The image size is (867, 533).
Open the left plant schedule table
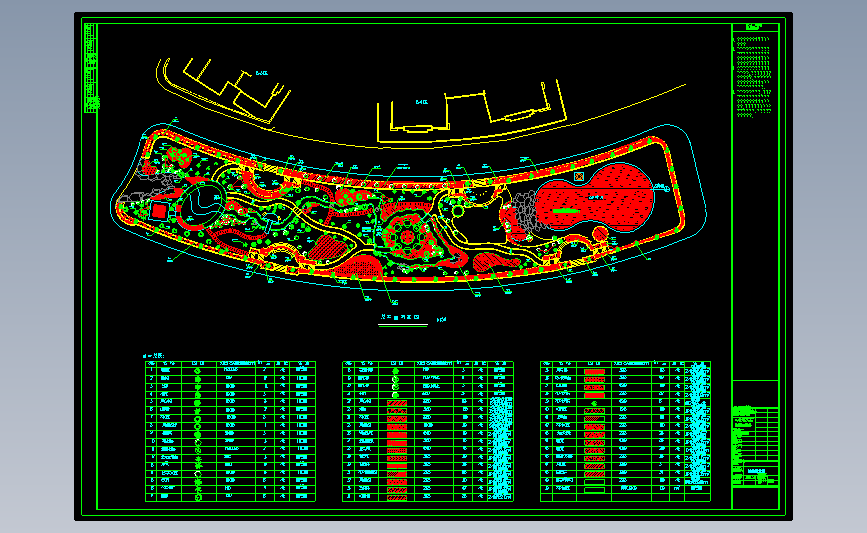click(x=230, y=431)
